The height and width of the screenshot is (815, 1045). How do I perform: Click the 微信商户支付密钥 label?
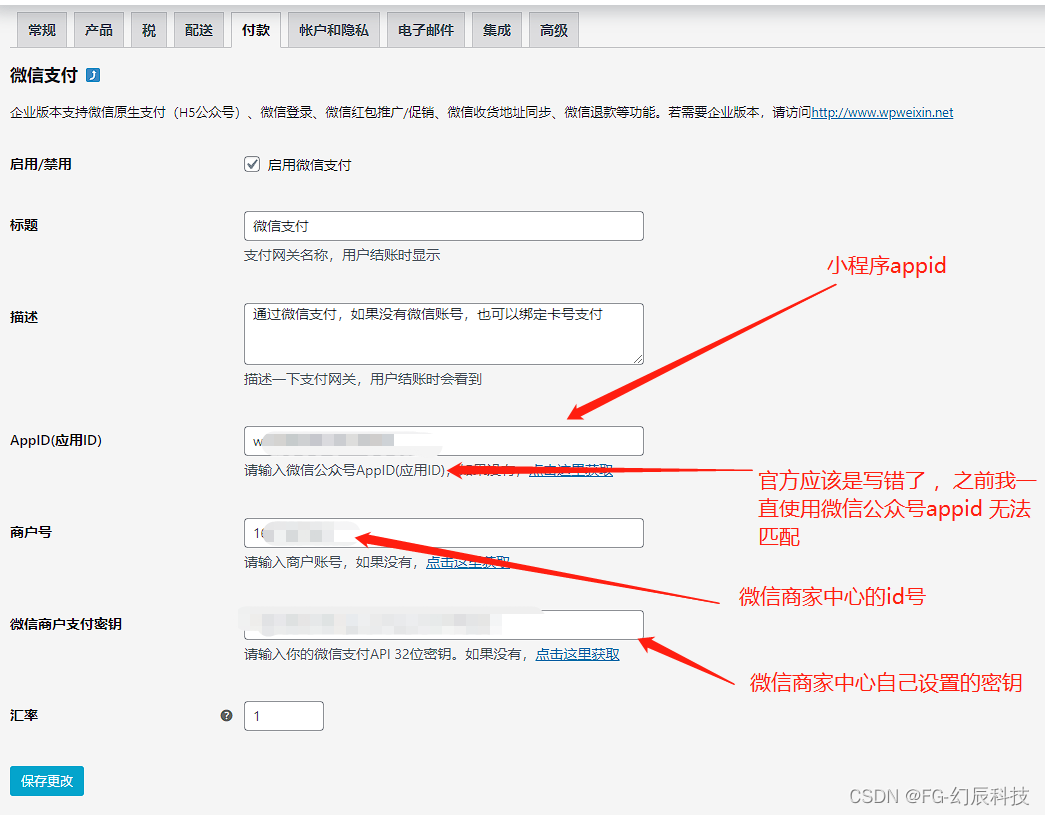65,624
